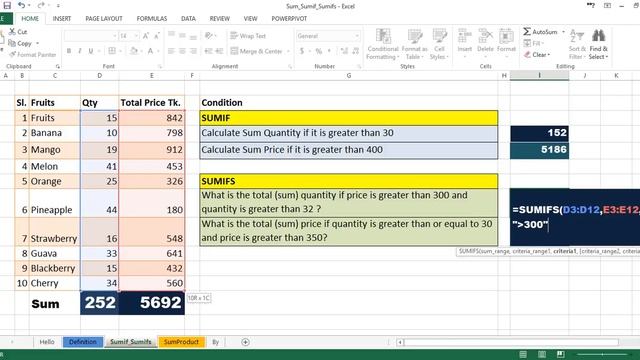The image size is (640, 360).
Task: Click the Accounting dollar format icon
Action: [302, 51]
